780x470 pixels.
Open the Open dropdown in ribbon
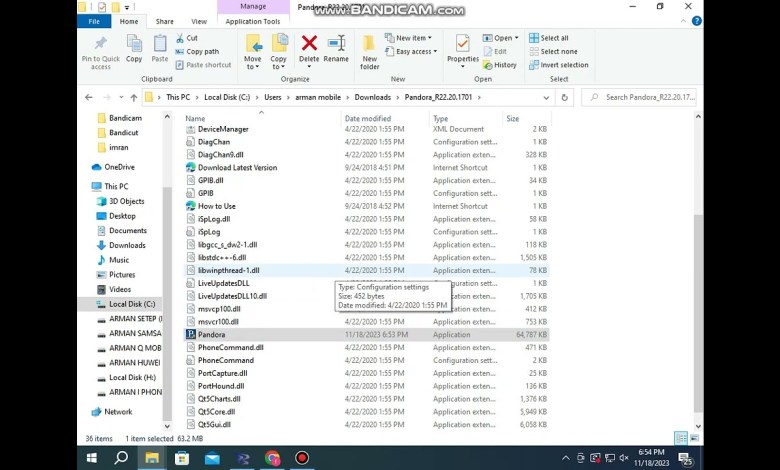pyautogui.click(x=500, y=38)
